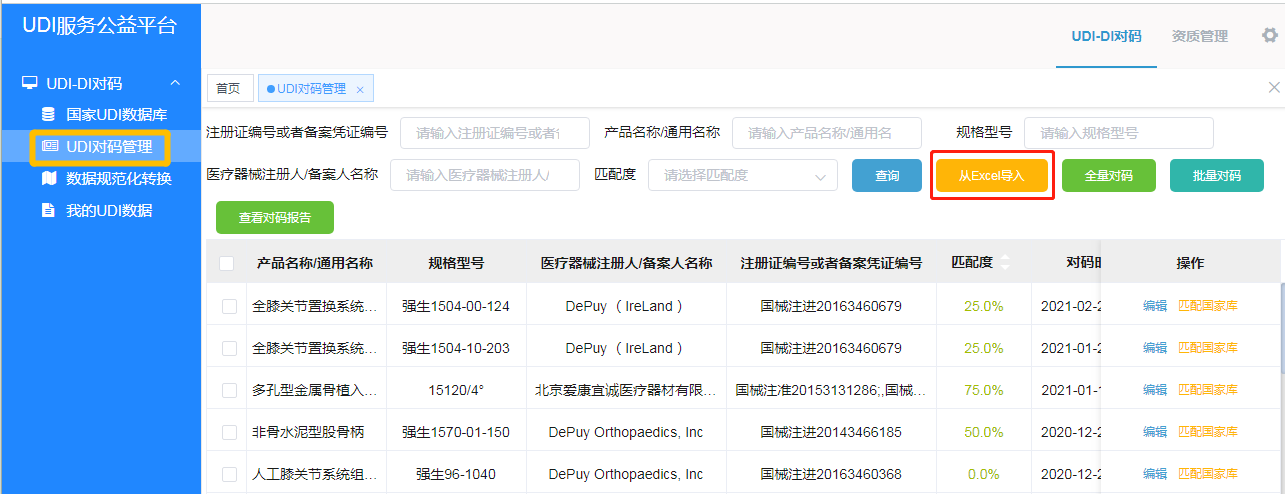Open the 匹配度 dropdown selector

(743, 176)
